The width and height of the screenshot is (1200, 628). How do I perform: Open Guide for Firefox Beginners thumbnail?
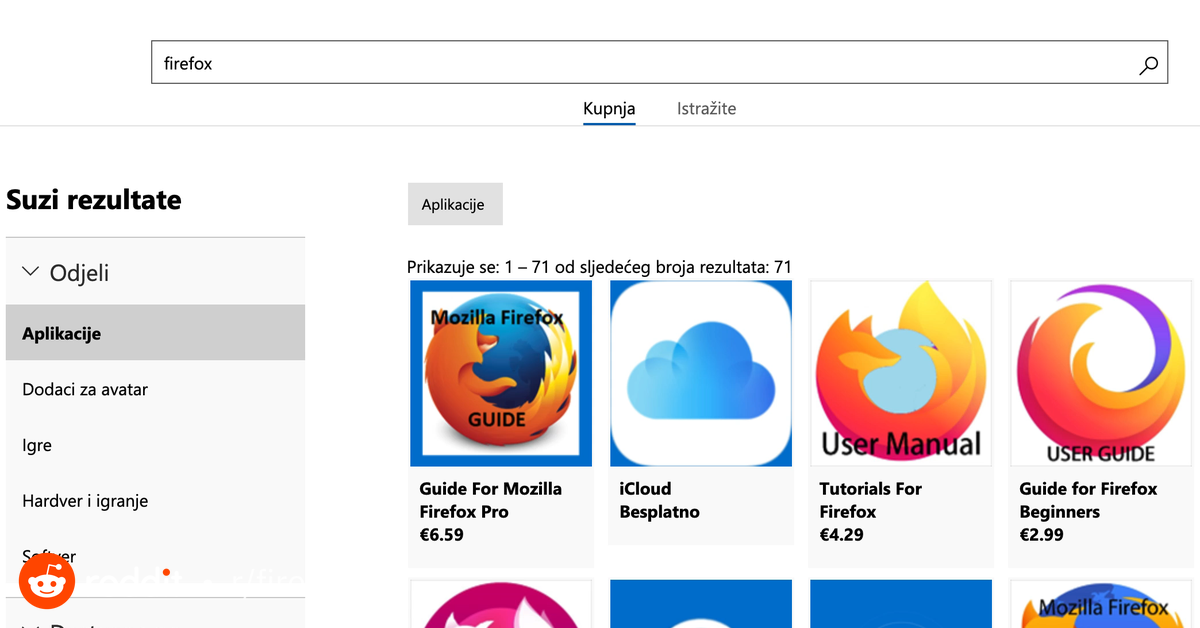pyautogui.click(x=1100, y=373)
